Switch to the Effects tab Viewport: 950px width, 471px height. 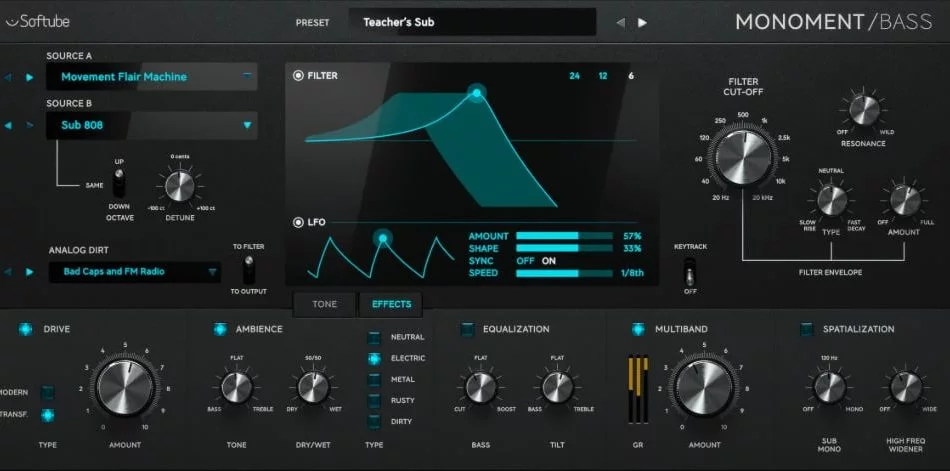pyautogui.click(x=391, y=304)
